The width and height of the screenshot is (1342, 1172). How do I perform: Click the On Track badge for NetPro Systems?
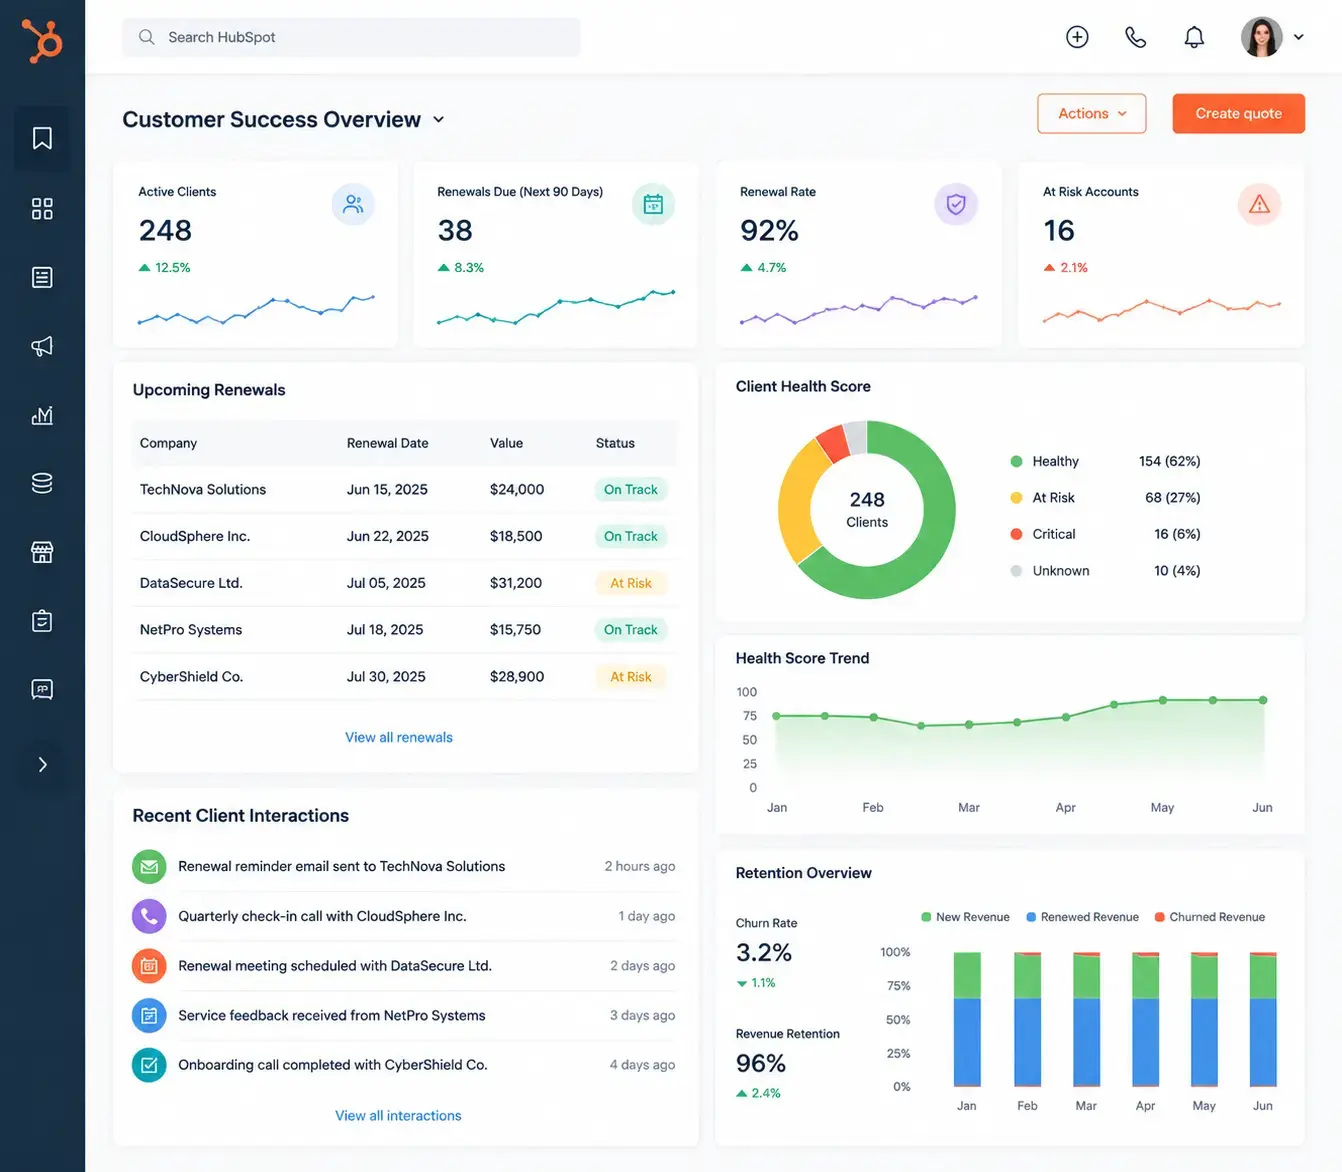[631, 630]
